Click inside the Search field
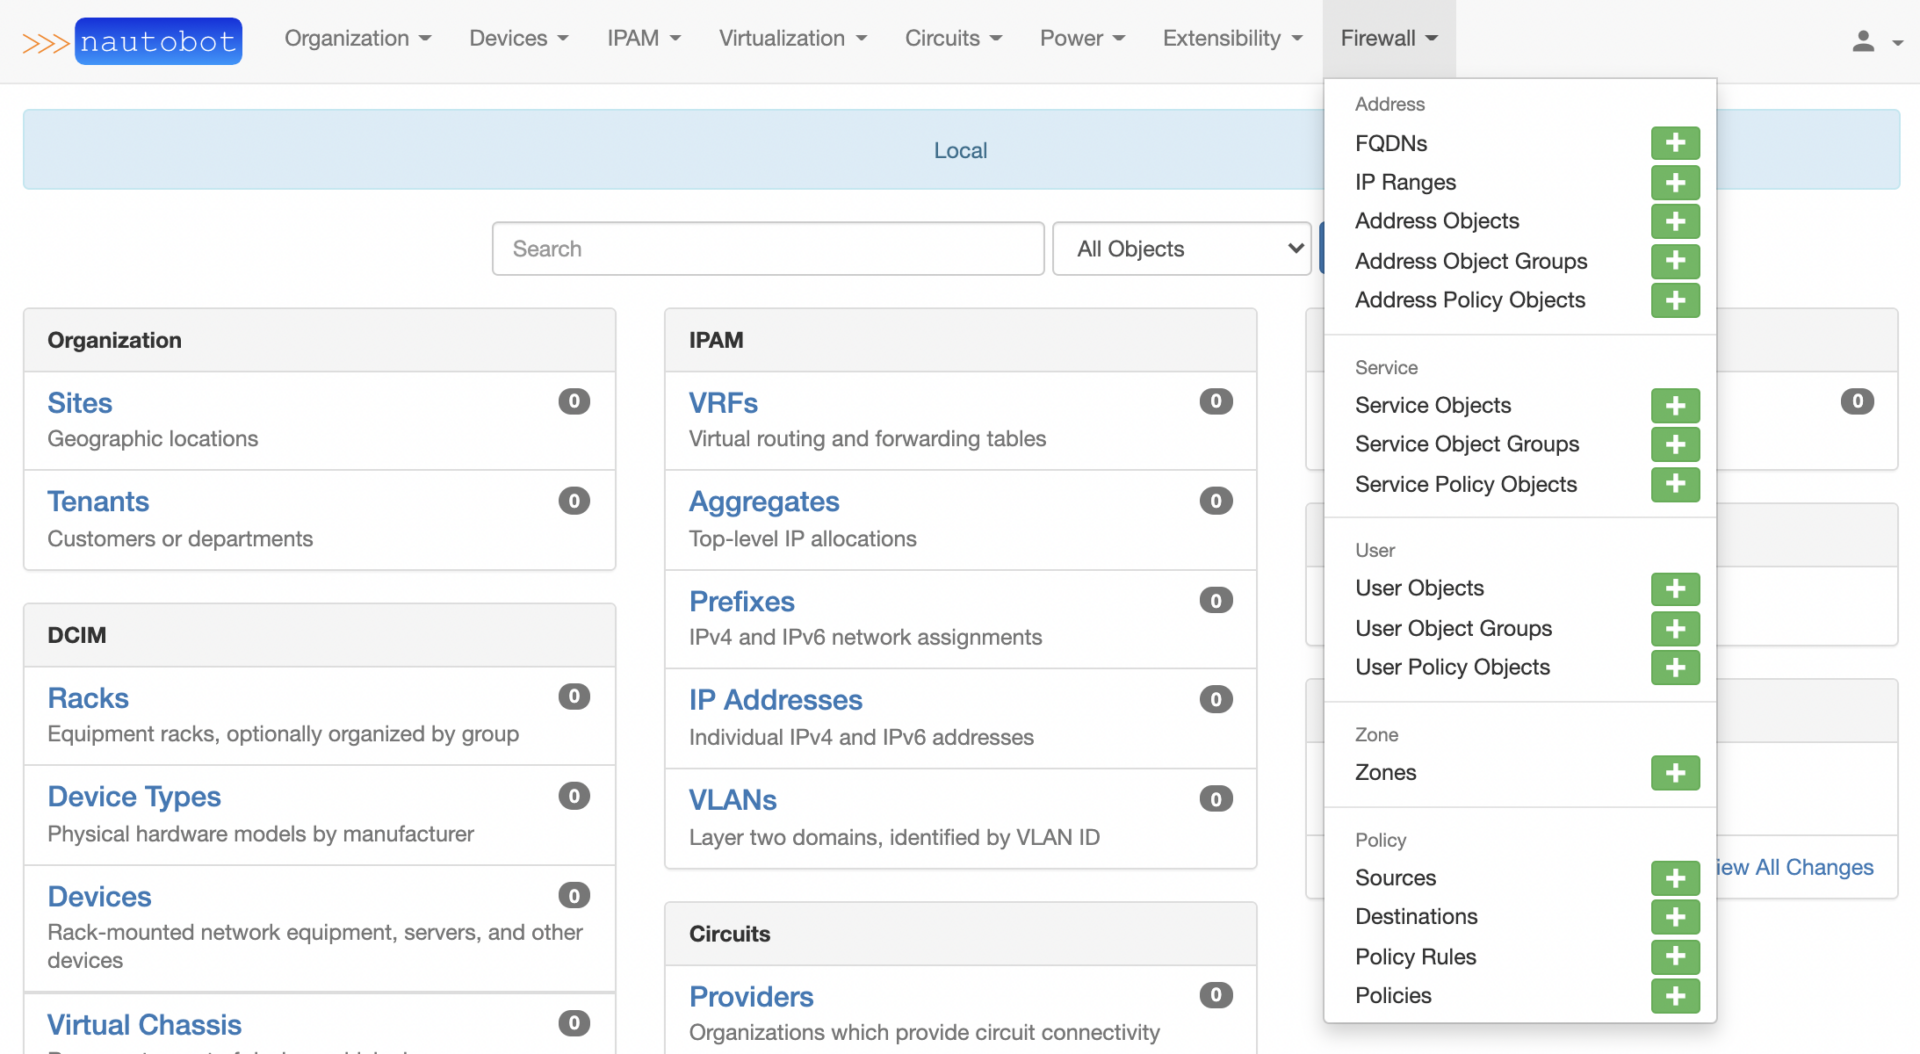This screenshot has width=1920, height=1054. (x=766, y=248)
